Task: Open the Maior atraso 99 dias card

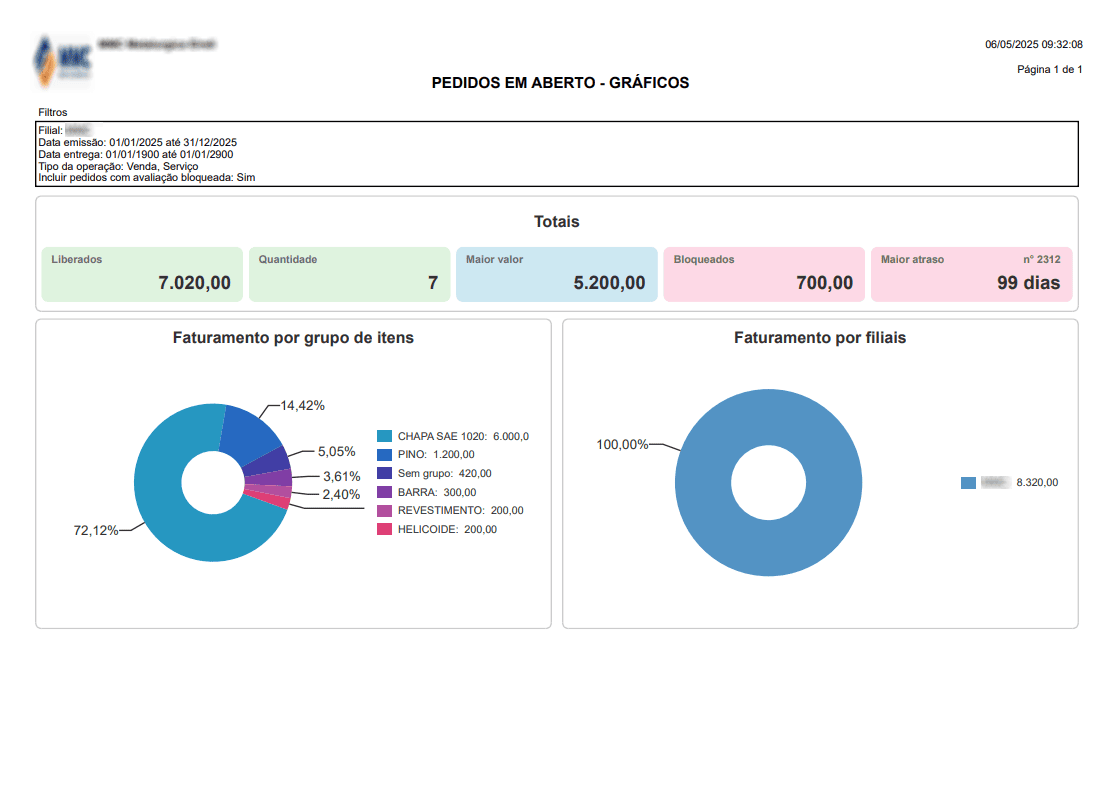Action: pos(971,274)
